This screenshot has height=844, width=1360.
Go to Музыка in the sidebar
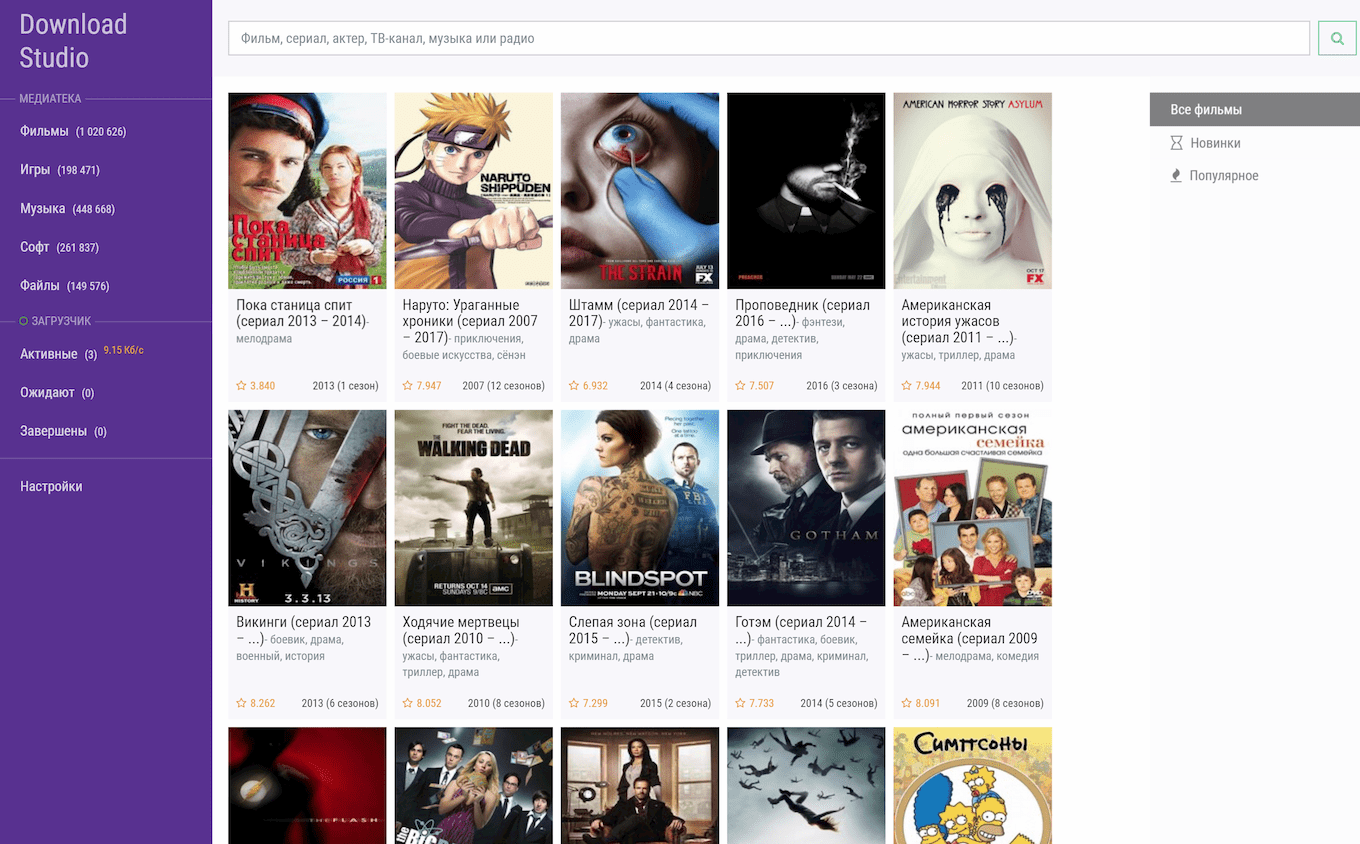[x=43, y=208]
